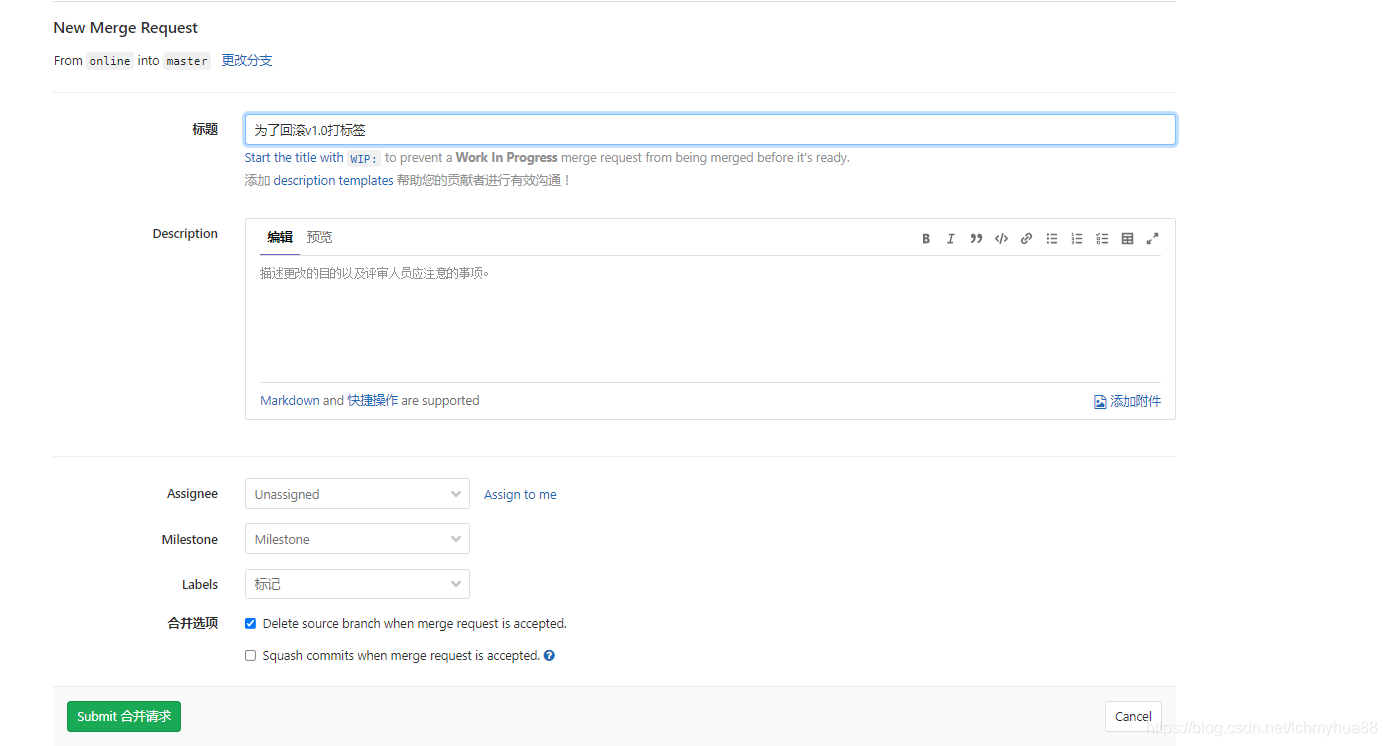Image resolution: width=1387 pixels, height=746 pixels.
Task: Toggle bold formatting in the description toolbar
Action: click(x=925, y=238)
